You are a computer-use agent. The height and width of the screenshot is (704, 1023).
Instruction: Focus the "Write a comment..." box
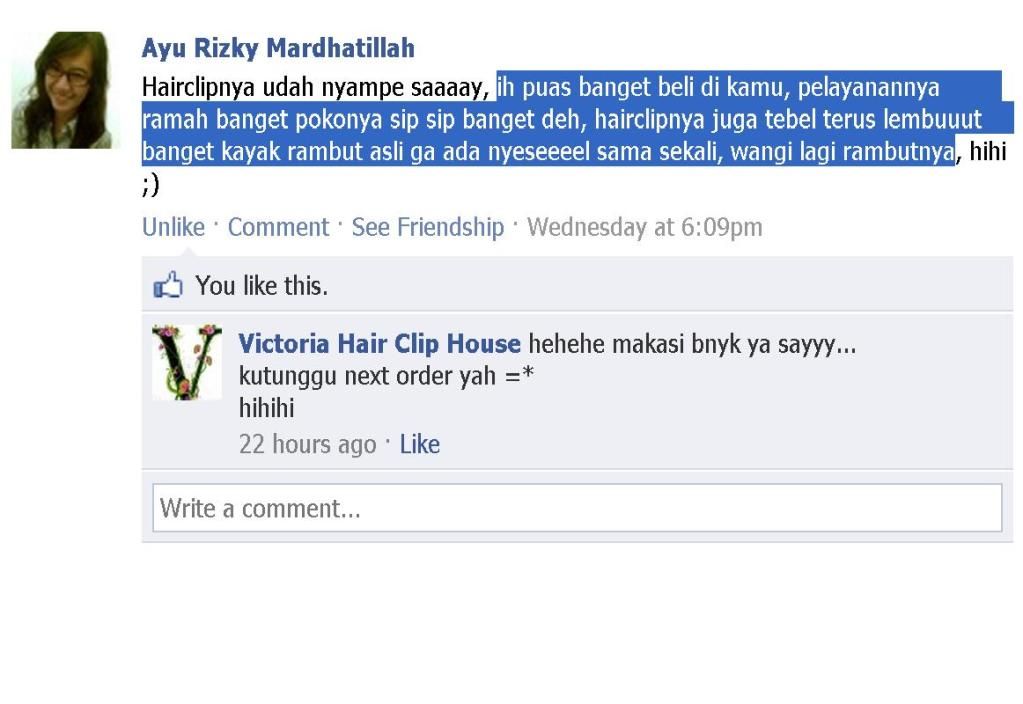(x=577, y=508)
